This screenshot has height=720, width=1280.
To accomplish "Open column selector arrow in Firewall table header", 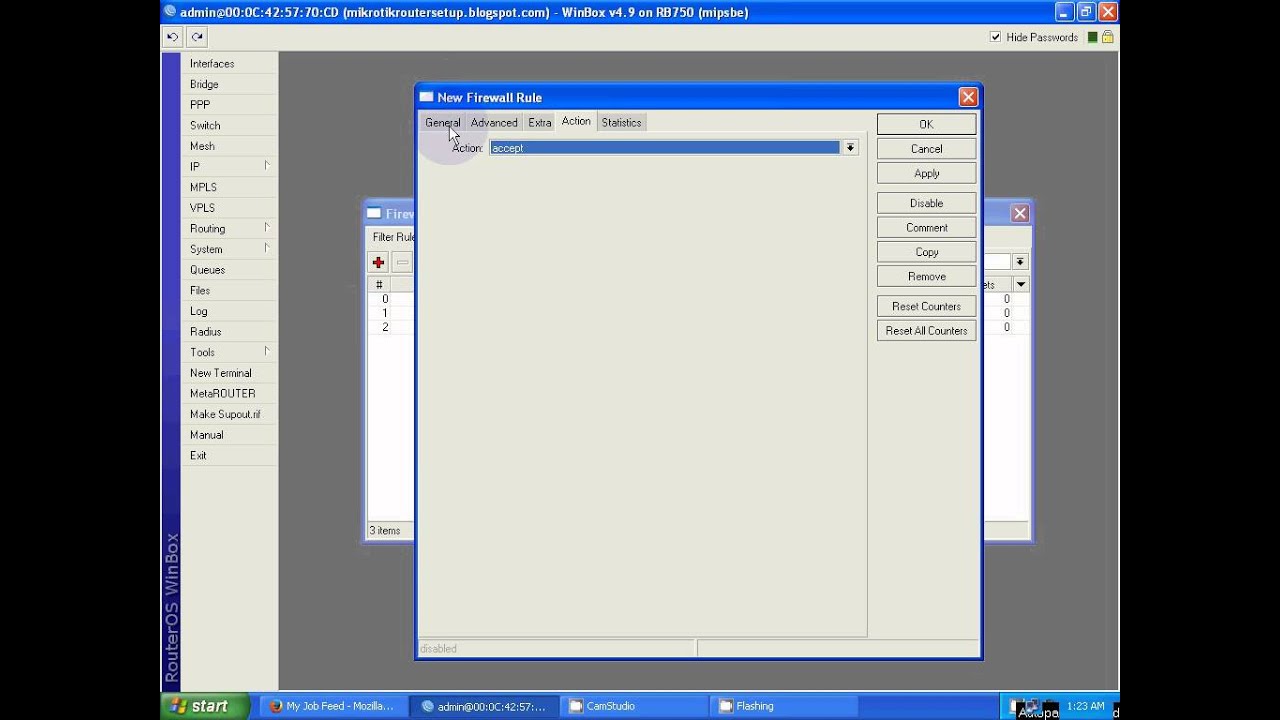I will [x=1020, y=285].
